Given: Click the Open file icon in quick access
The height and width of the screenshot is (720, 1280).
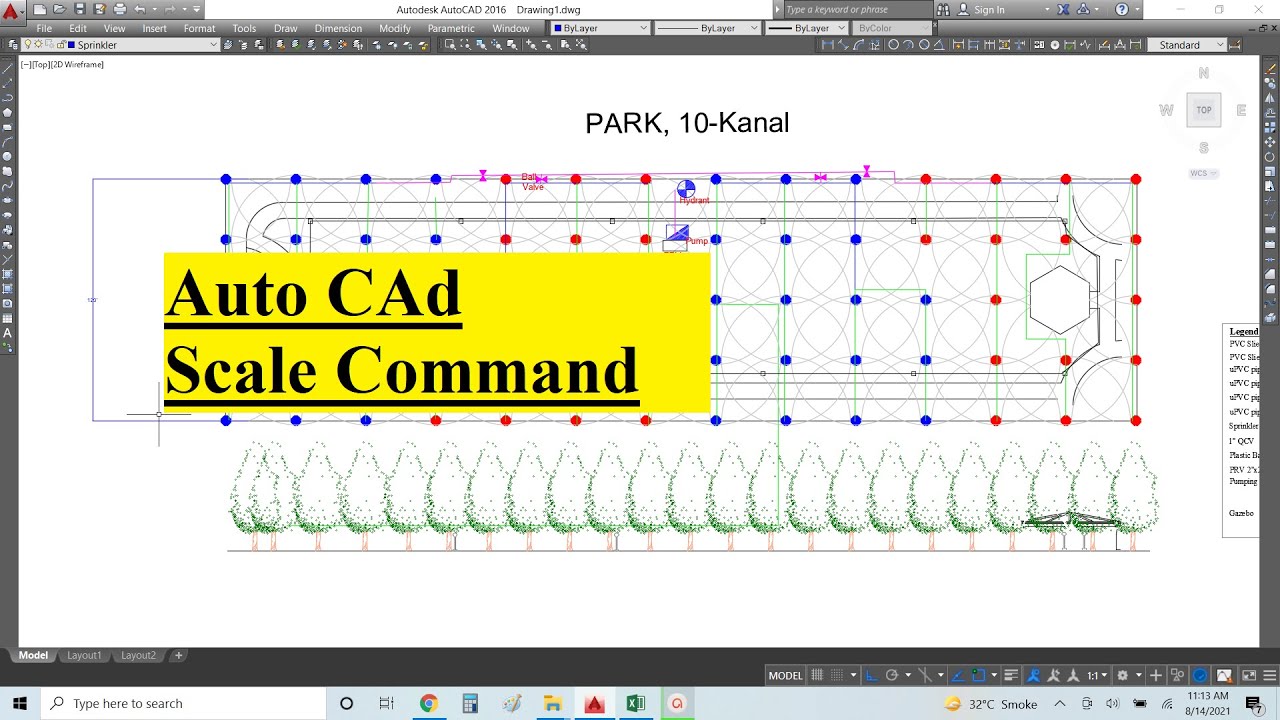Looking at the screenshot, I should coord(60,9).
